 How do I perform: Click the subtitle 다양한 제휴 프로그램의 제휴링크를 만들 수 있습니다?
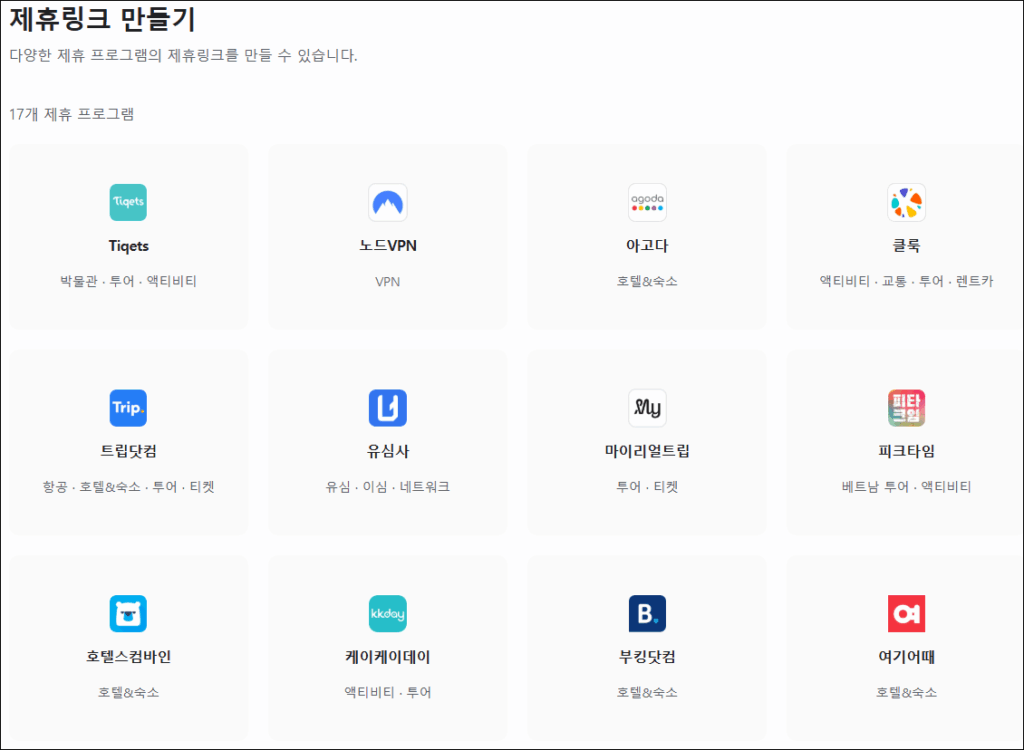point(184,56)
